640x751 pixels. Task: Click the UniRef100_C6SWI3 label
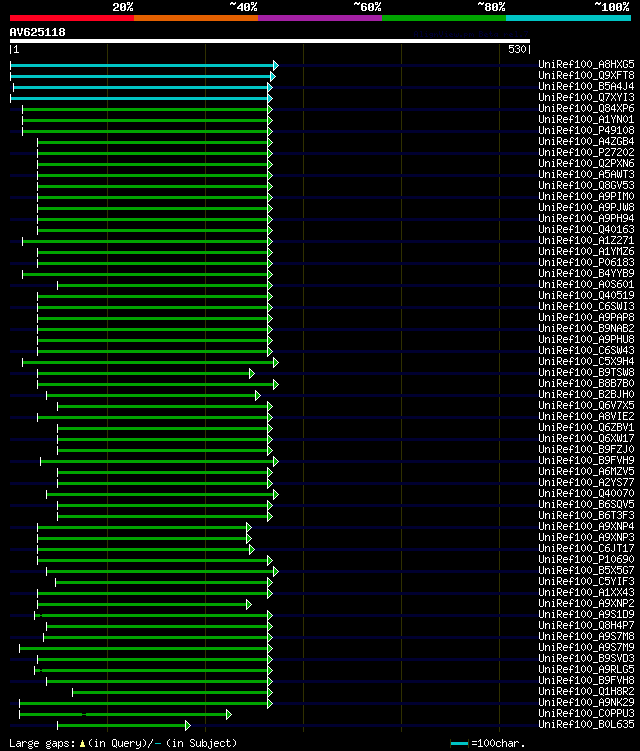coord(586,307)
